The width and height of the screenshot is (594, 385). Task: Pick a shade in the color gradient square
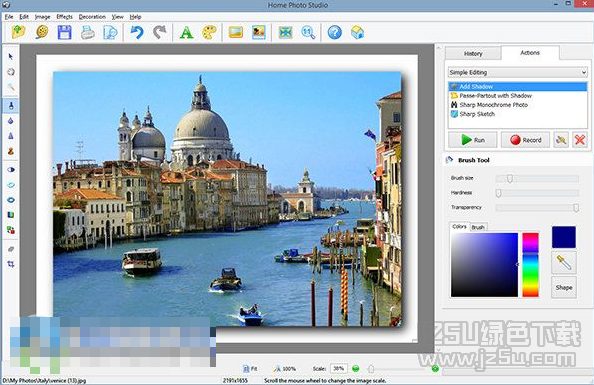[484, 265]
